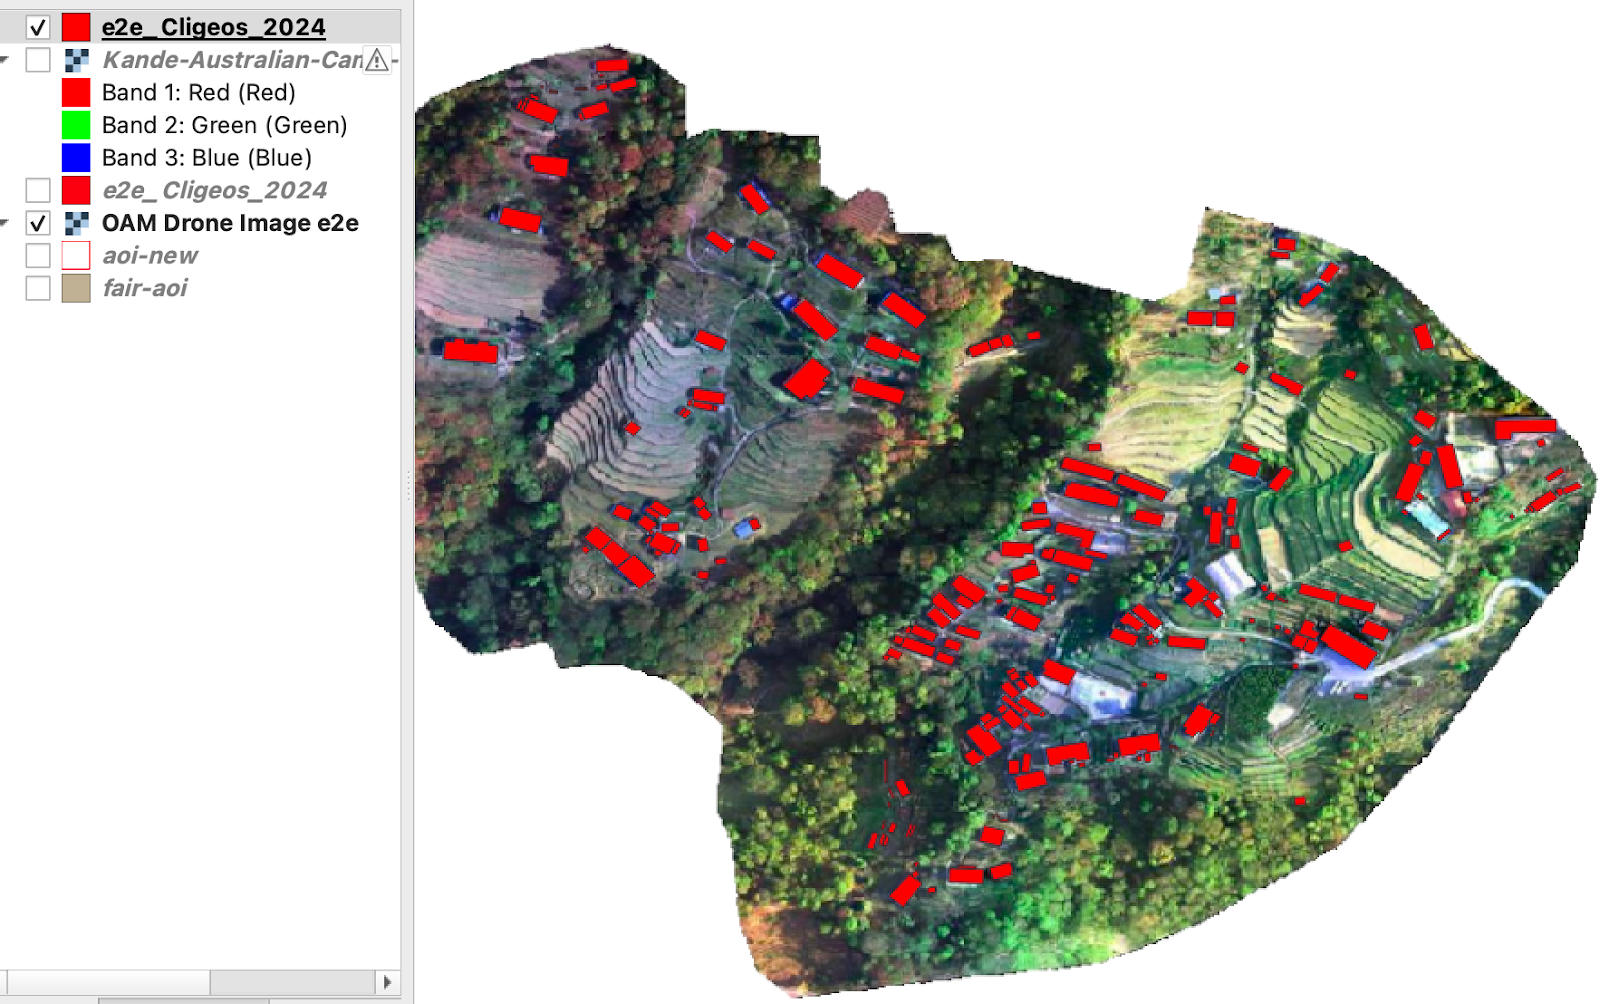Click the Band 3 blue color swatch
The width and height of the screenshot is (1600, 1004).
click(76, 158)
